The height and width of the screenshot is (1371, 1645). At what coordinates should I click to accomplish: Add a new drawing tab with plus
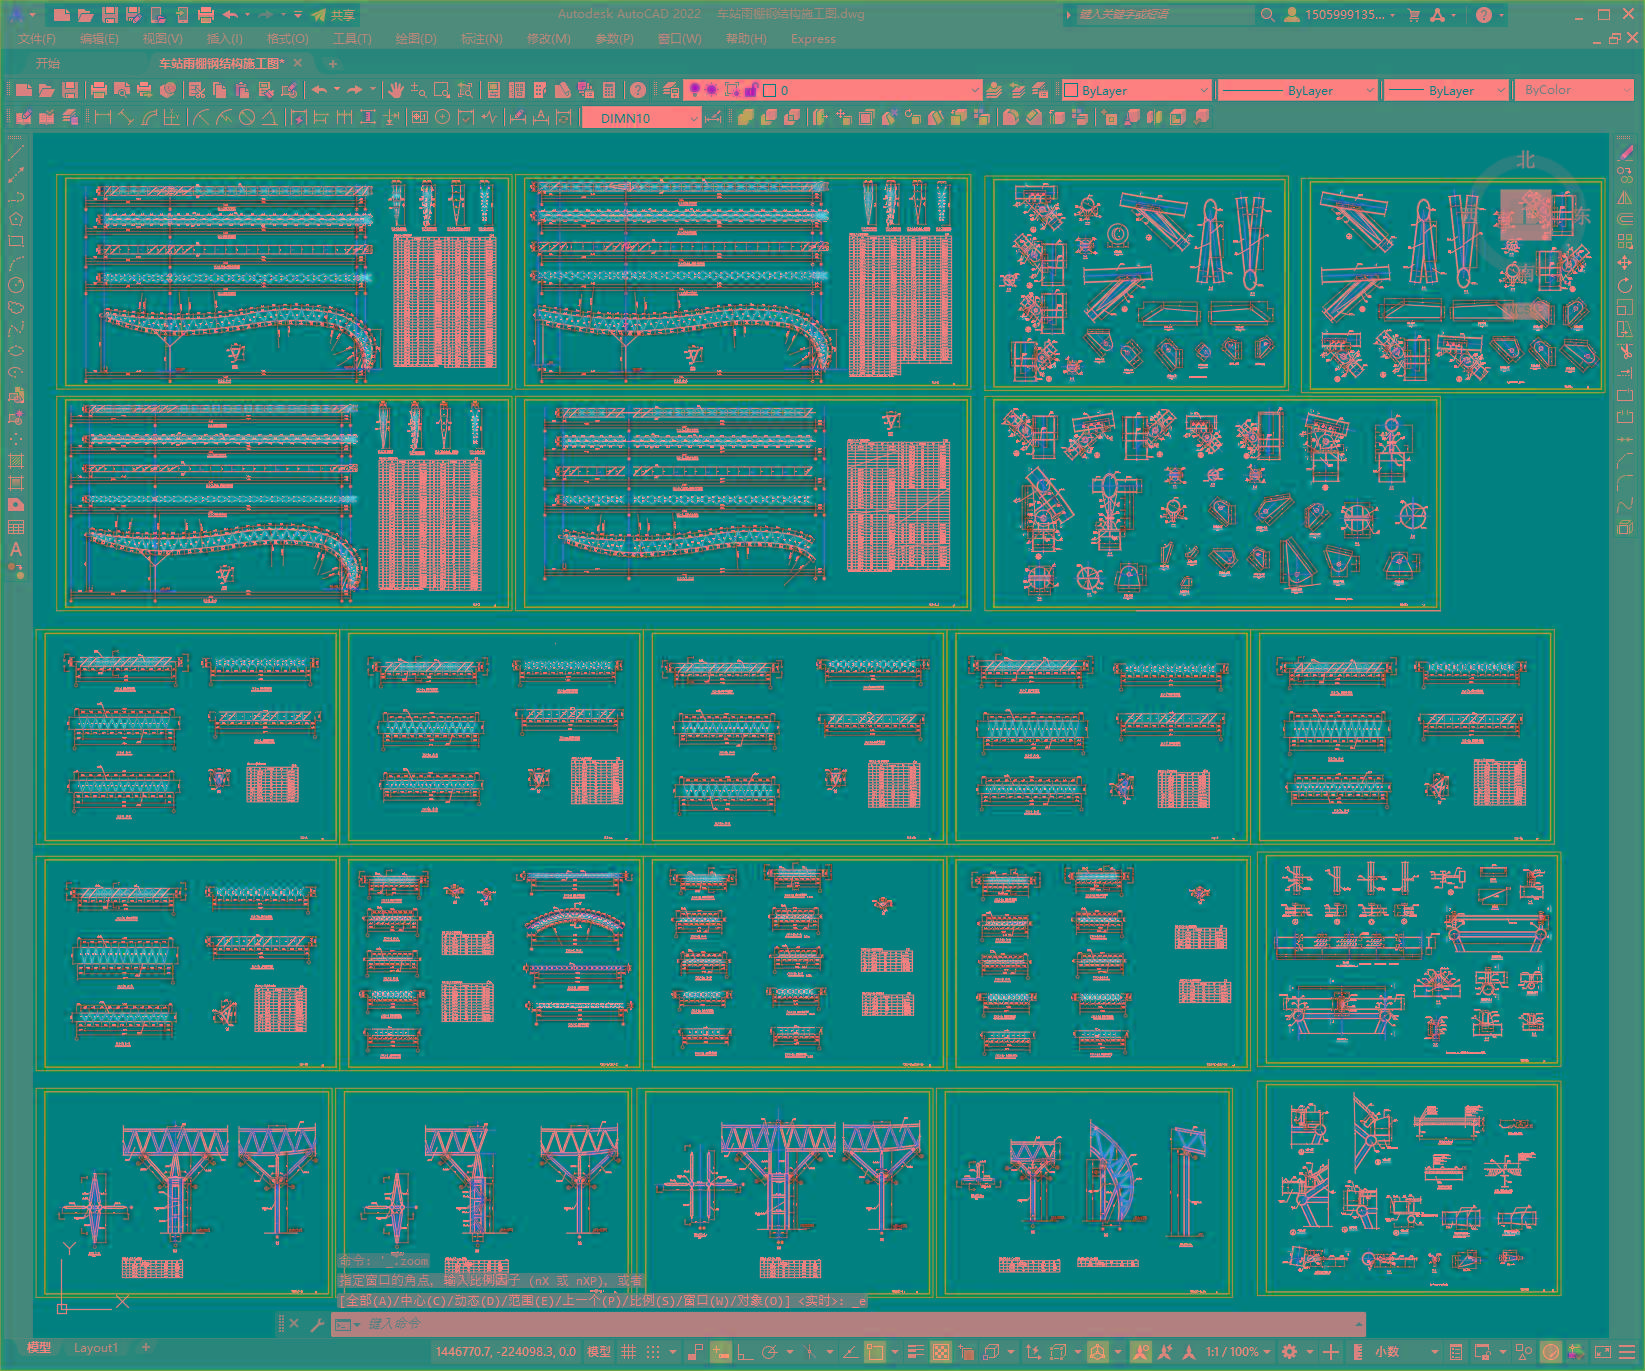pos(333,63)
